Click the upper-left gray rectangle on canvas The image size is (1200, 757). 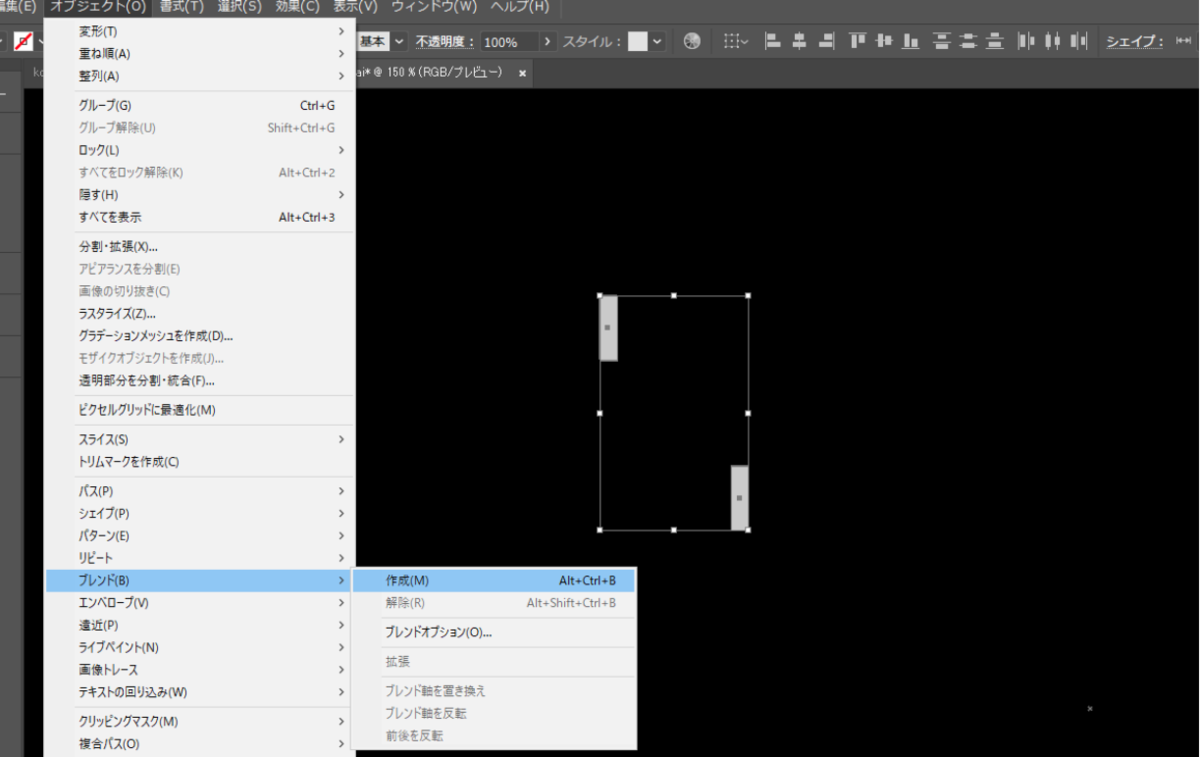(x=608, y=328)
